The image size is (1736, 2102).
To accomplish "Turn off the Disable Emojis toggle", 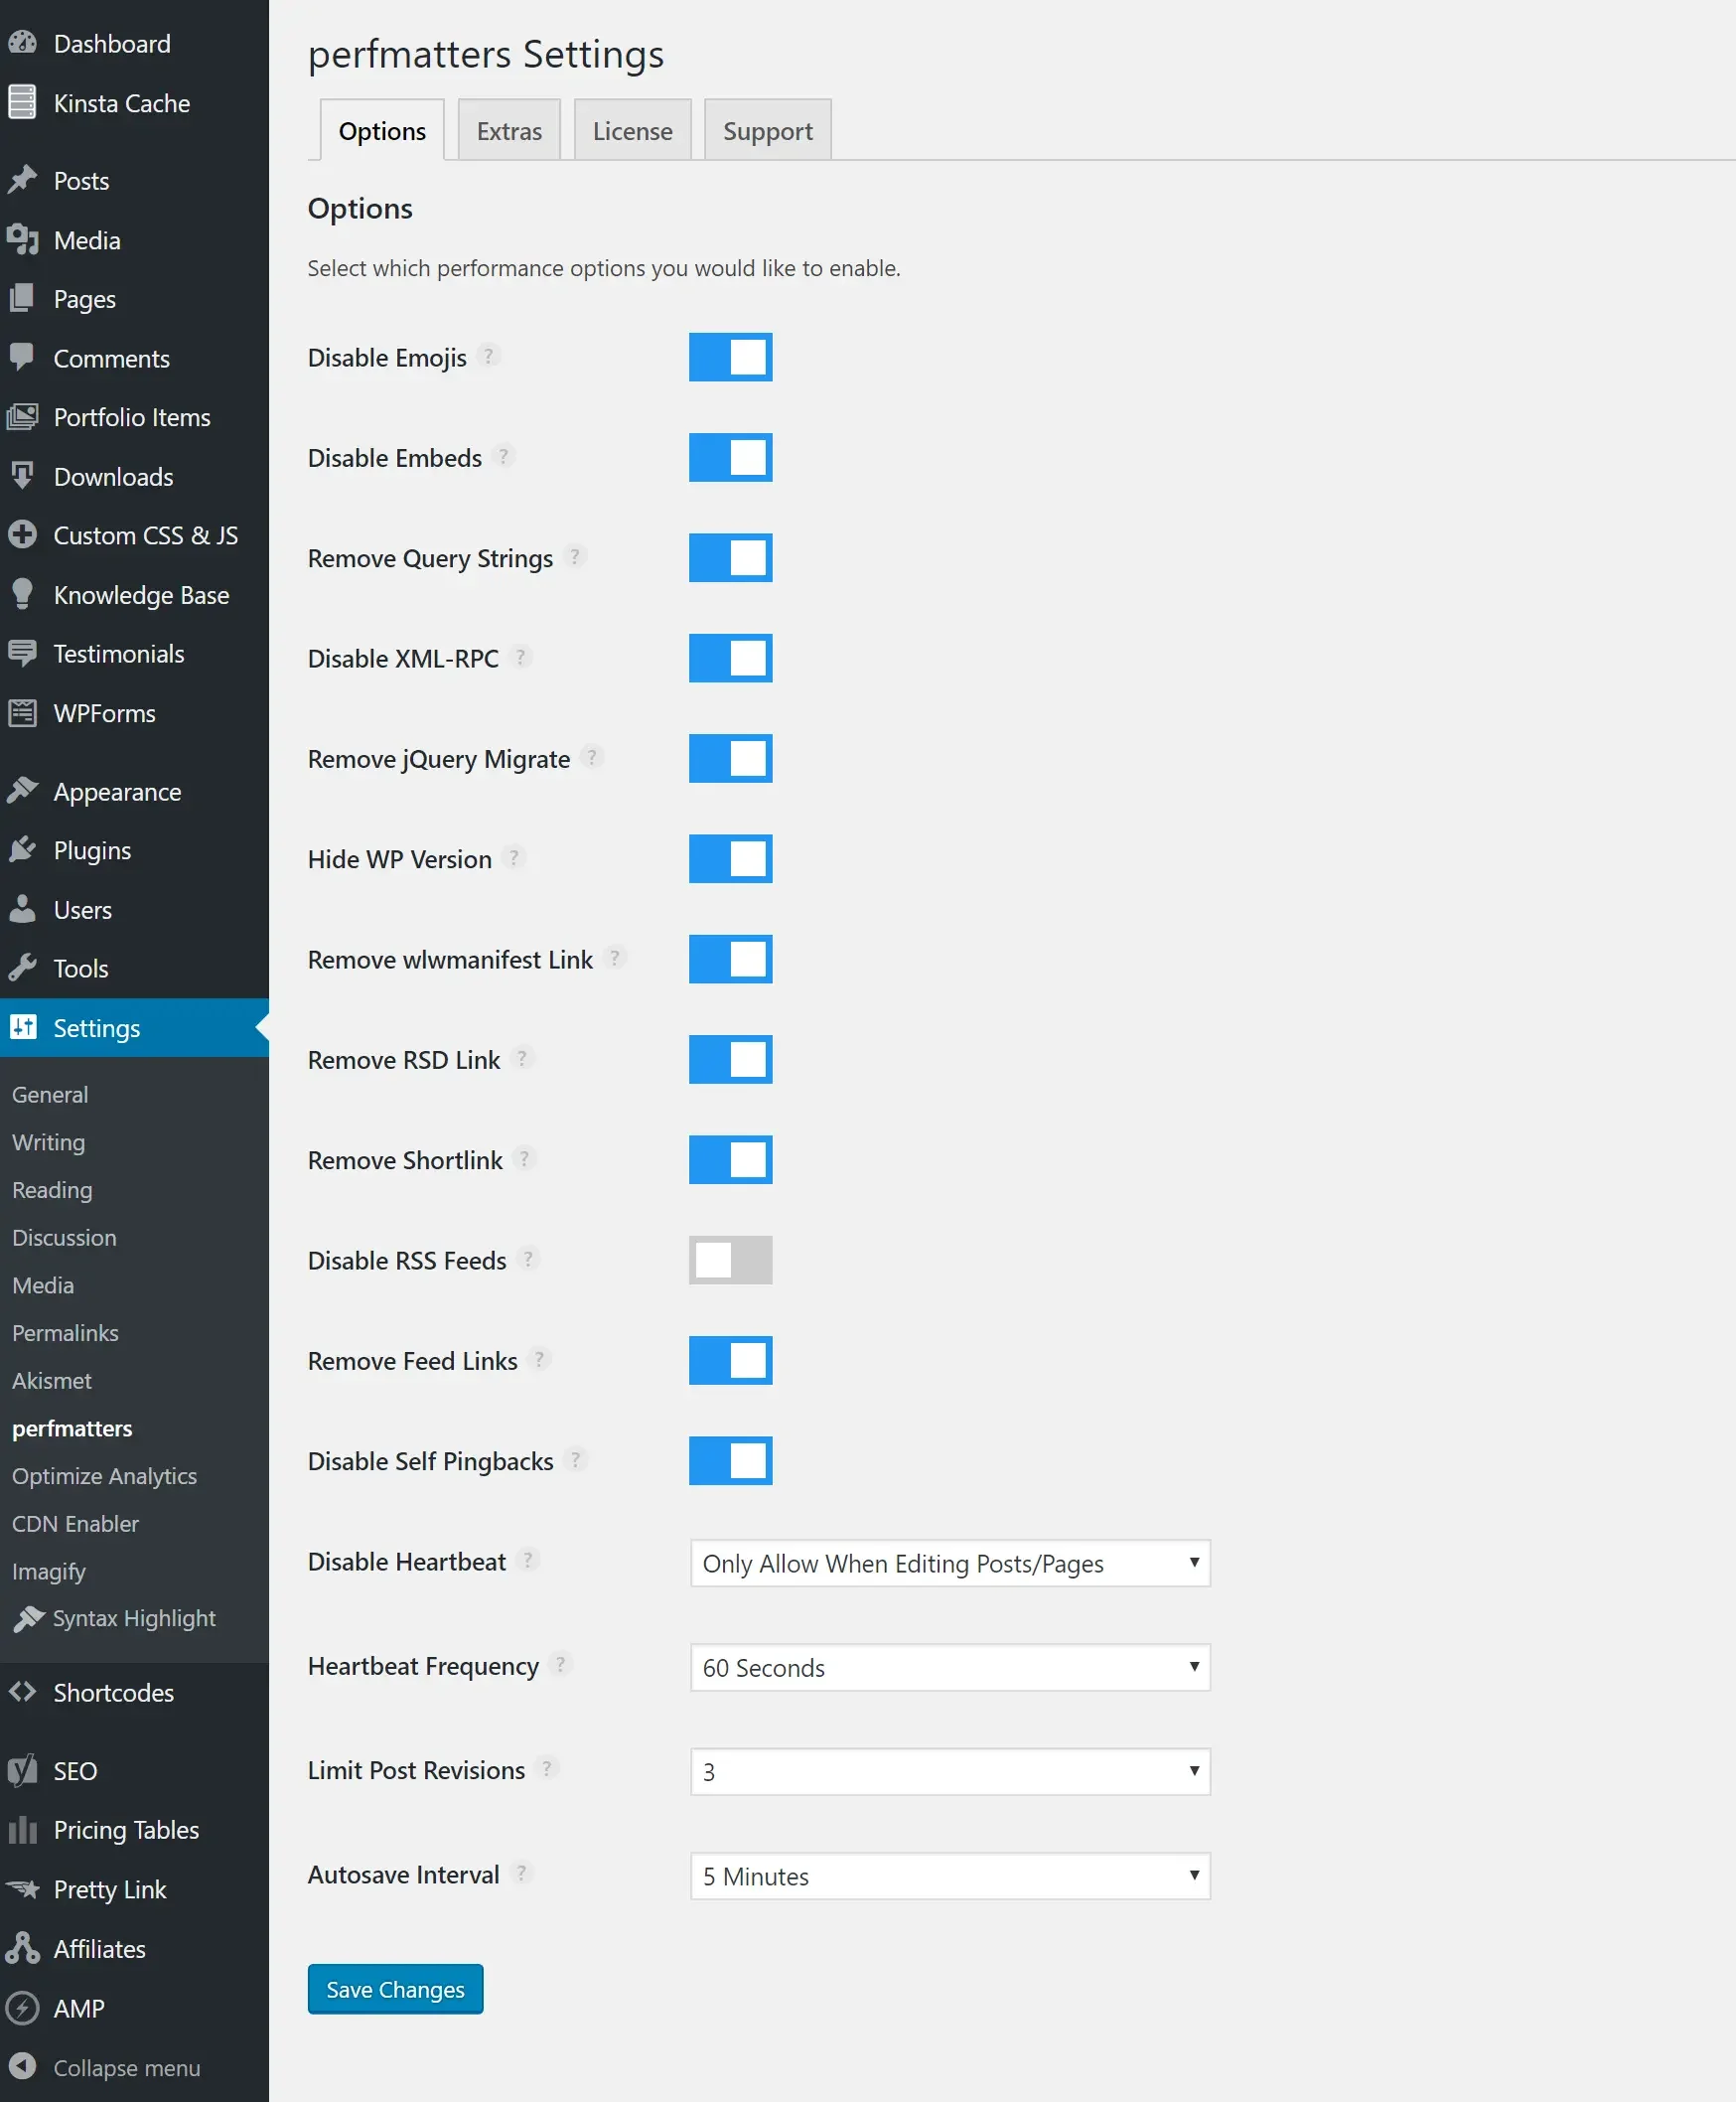I will [x=730, y=357].
